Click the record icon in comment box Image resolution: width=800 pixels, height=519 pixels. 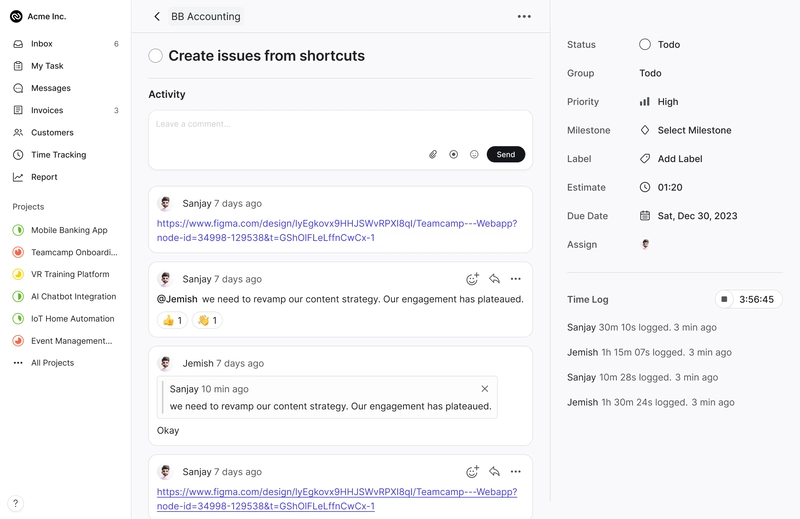pos(453,154)
